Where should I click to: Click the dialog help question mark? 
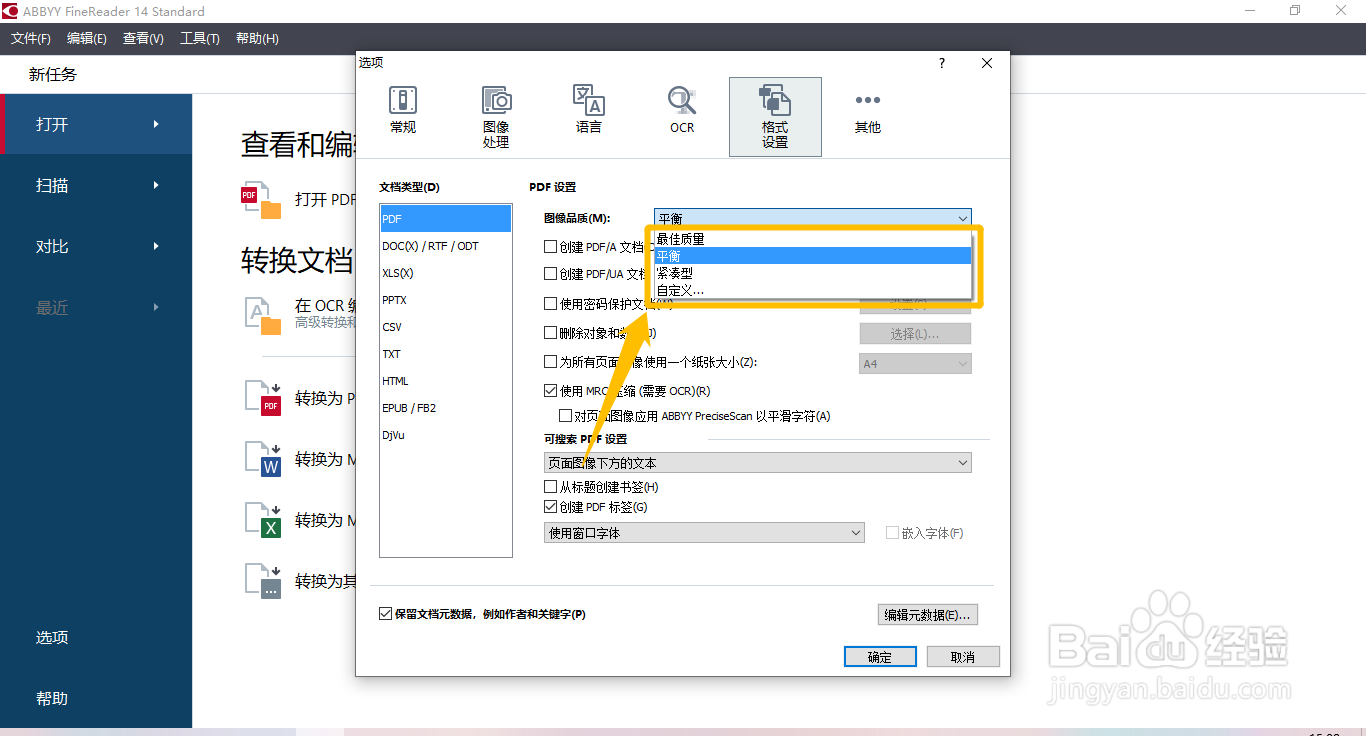pos(941,63)
